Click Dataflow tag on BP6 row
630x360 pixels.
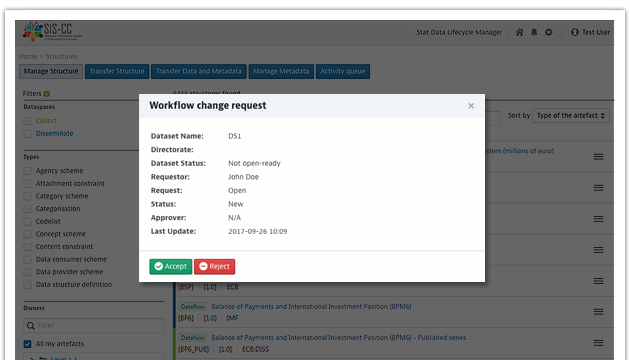click(x=192, y=307)
